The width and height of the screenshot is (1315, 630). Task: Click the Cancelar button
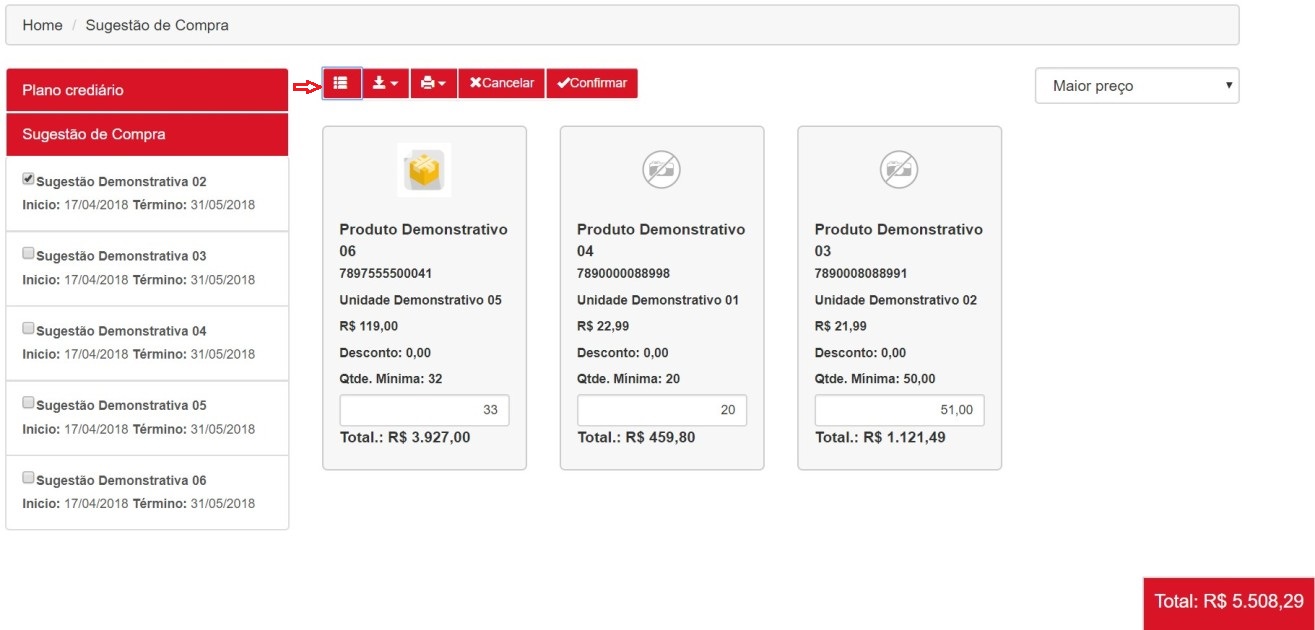[502, 83]
